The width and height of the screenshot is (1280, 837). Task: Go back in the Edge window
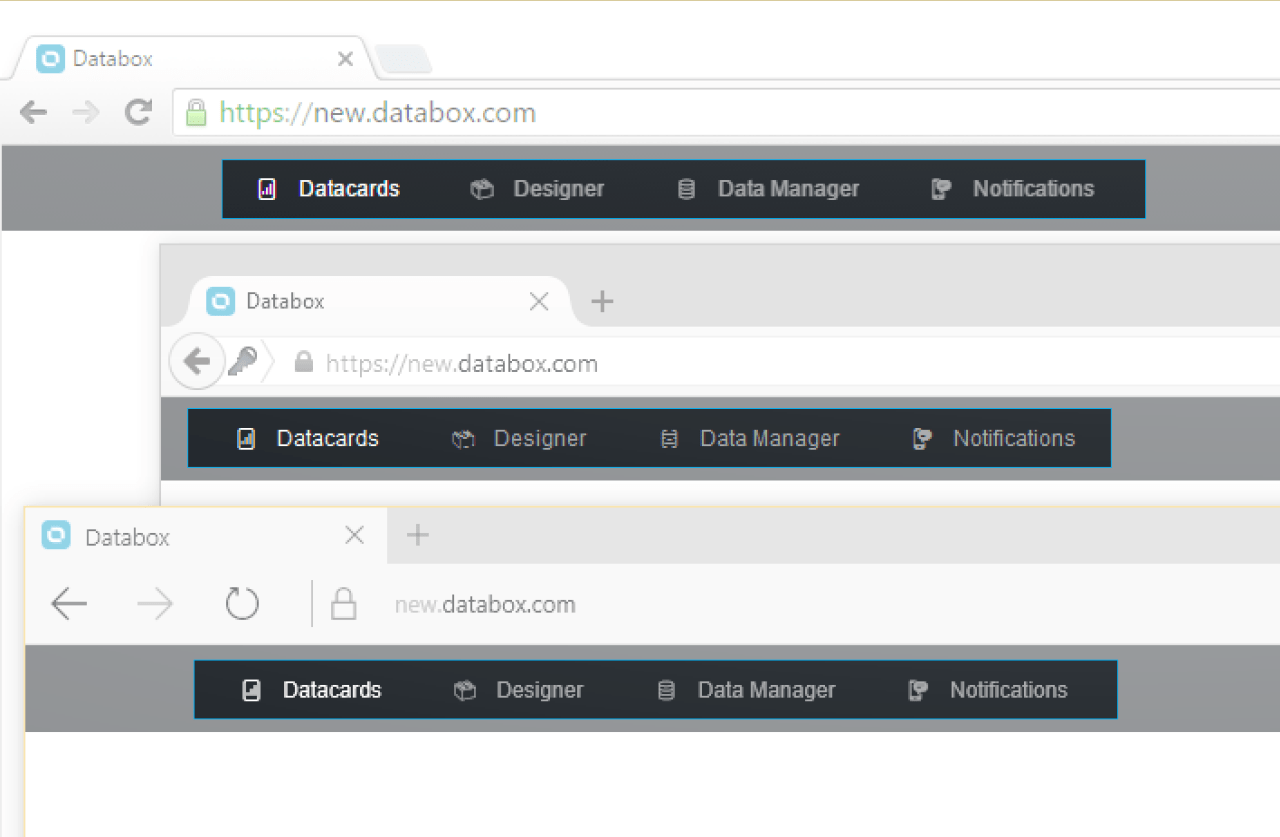(69, 604)
